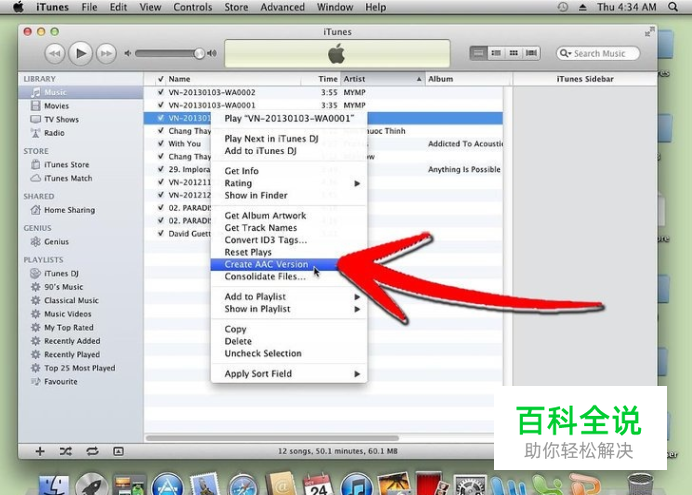Click the volume slider knob
The image size is (692, 495).
[x=199, y=53]
